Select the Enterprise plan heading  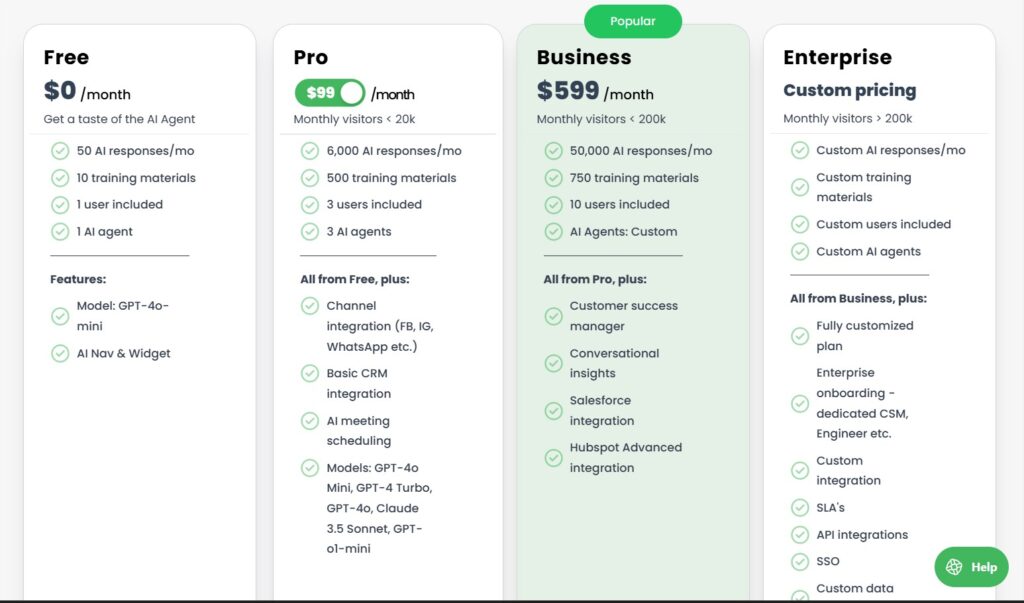pos(837,57)
